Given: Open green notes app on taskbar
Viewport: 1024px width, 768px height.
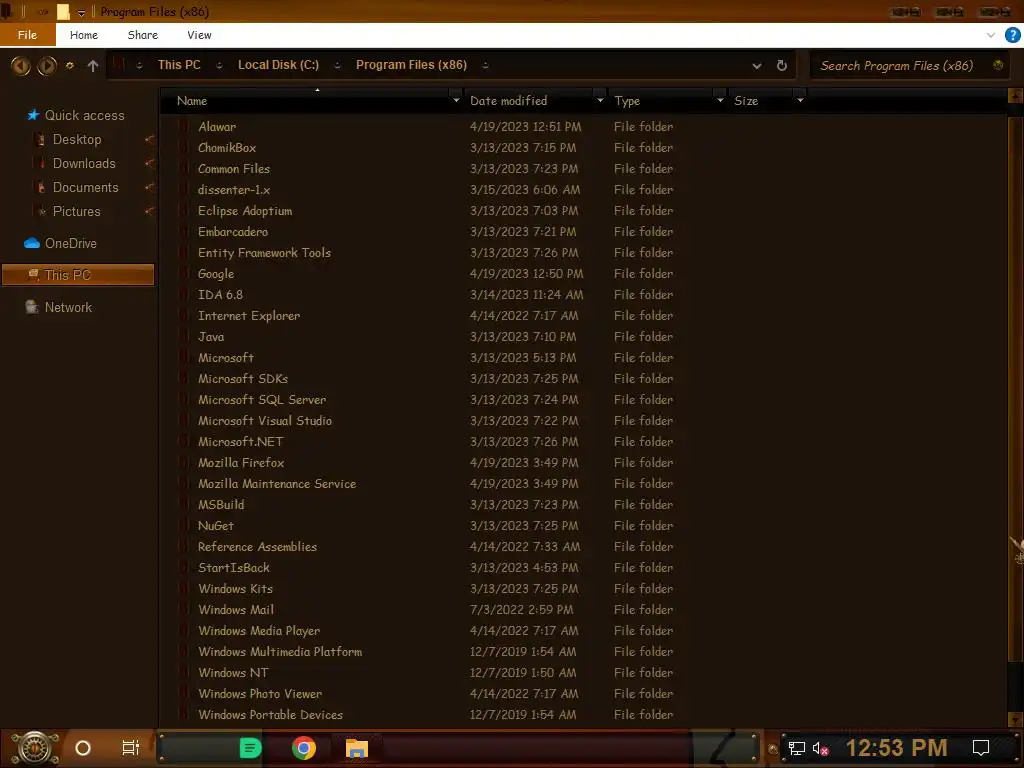Looking at the screenshot, I should pyautogui.click(x=250, y=748).
